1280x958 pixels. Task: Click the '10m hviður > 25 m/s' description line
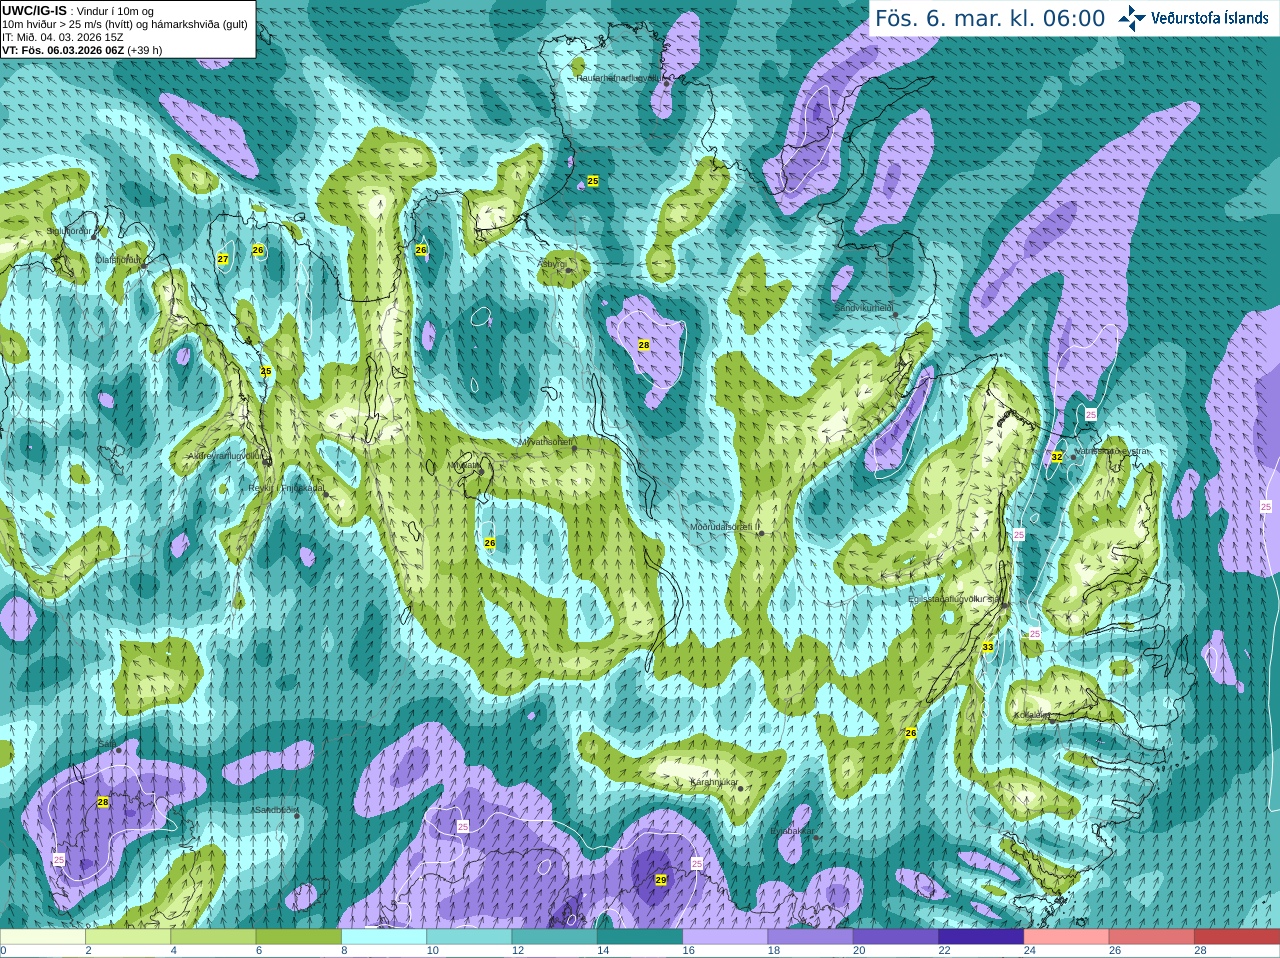pos(125,24)
